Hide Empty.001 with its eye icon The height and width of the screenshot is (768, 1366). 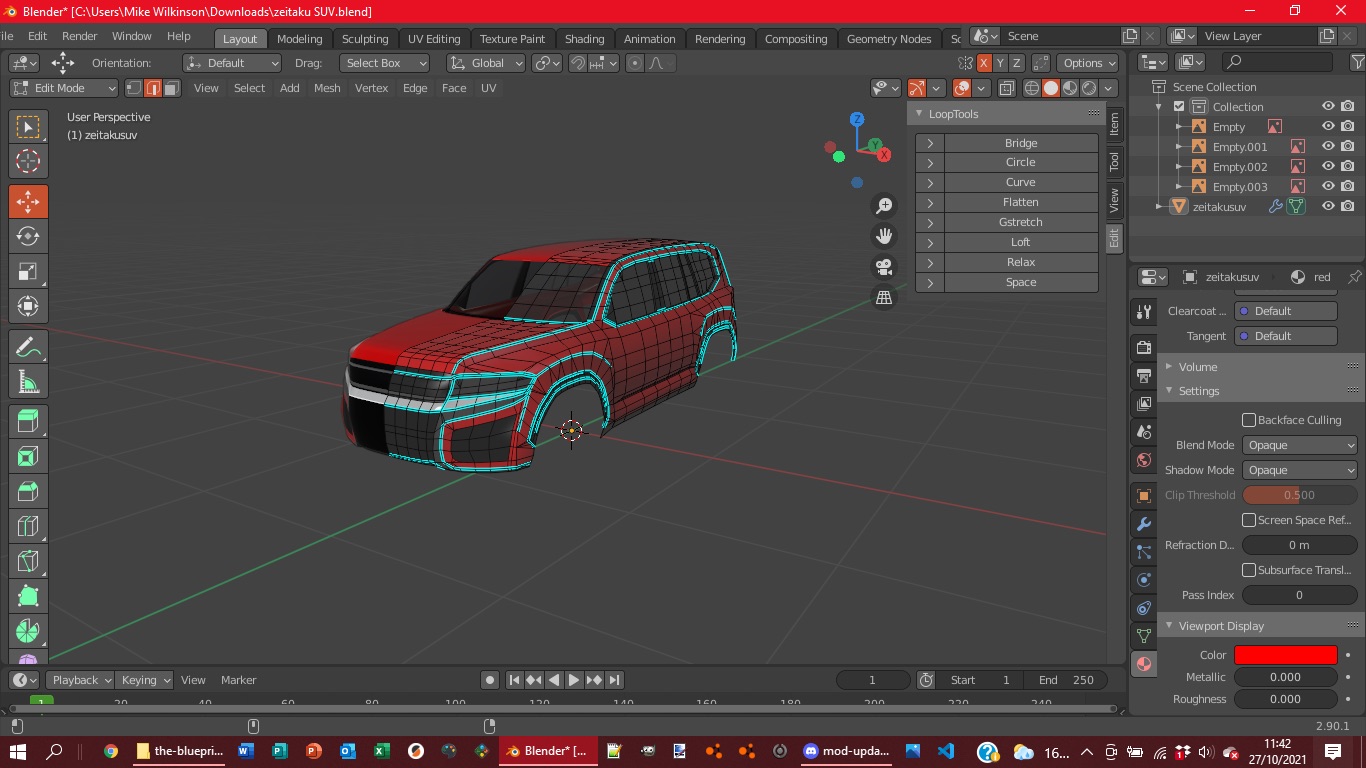(x=1328, y=147)
